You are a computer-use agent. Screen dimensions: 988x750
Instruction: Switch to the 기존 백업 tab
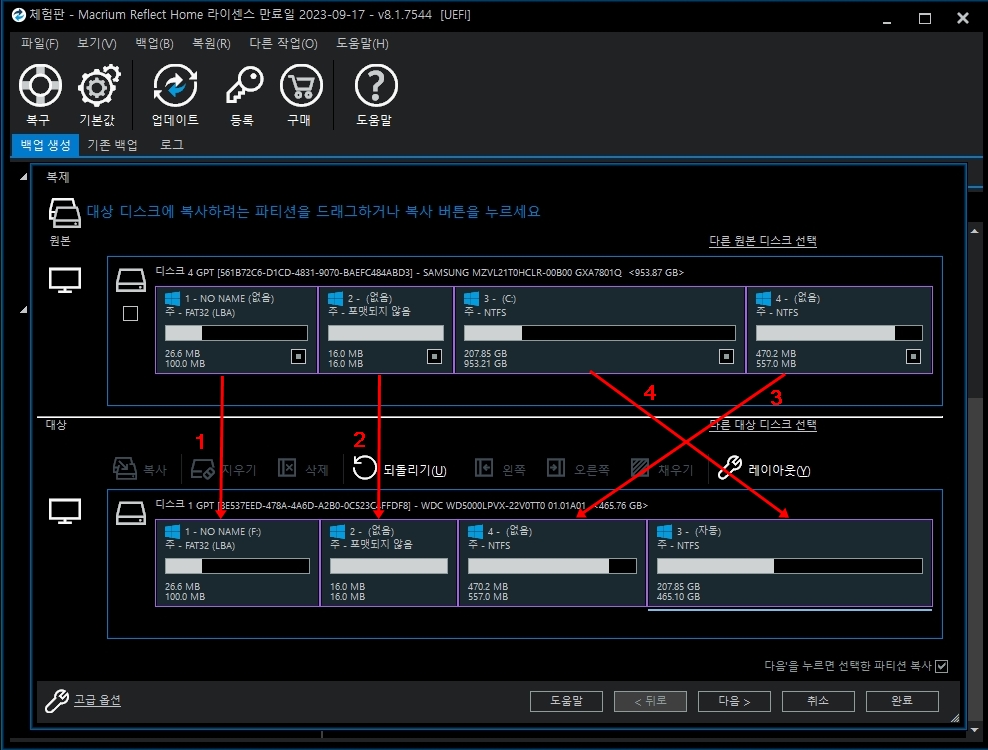(113, 145)
